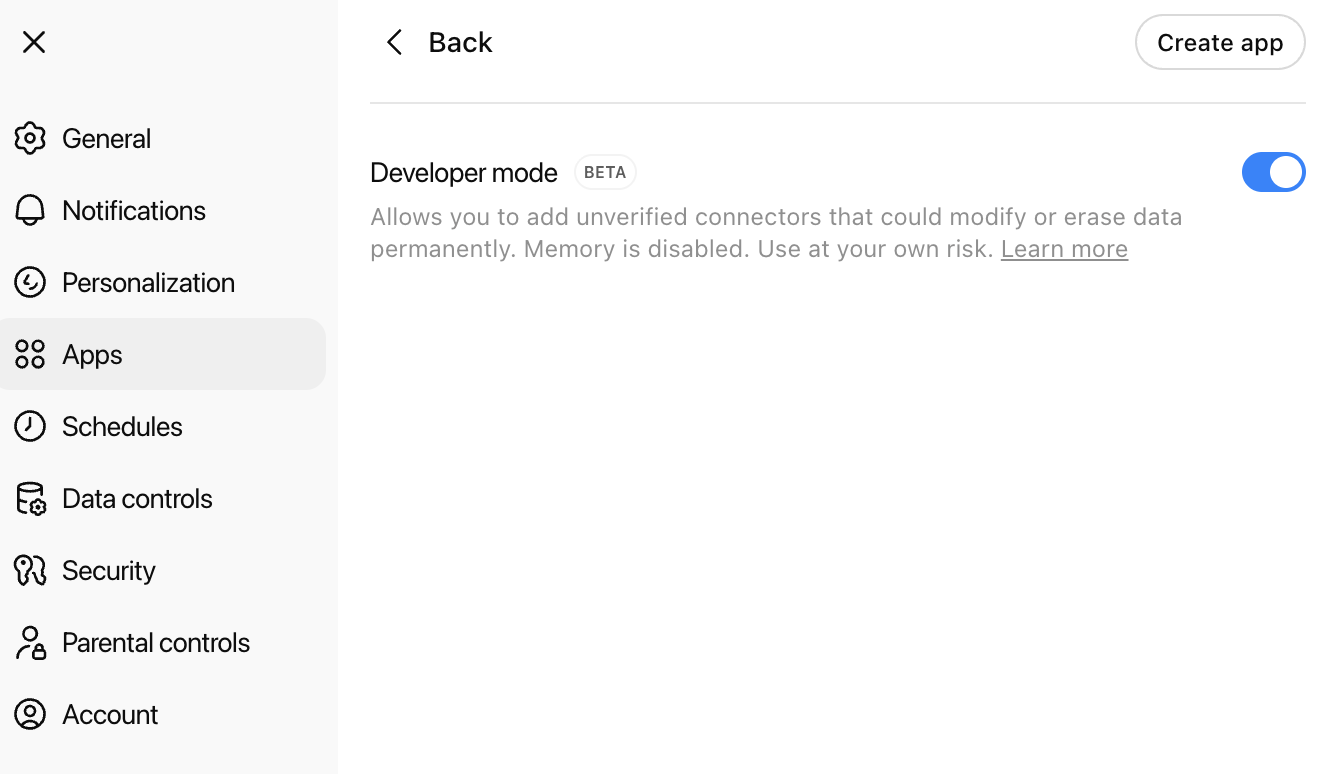Image resolution: width=1323 pixels, height=774 pixels.
Task: Open Personalization via its clock-face icon
Action: [x=30, y=282]
